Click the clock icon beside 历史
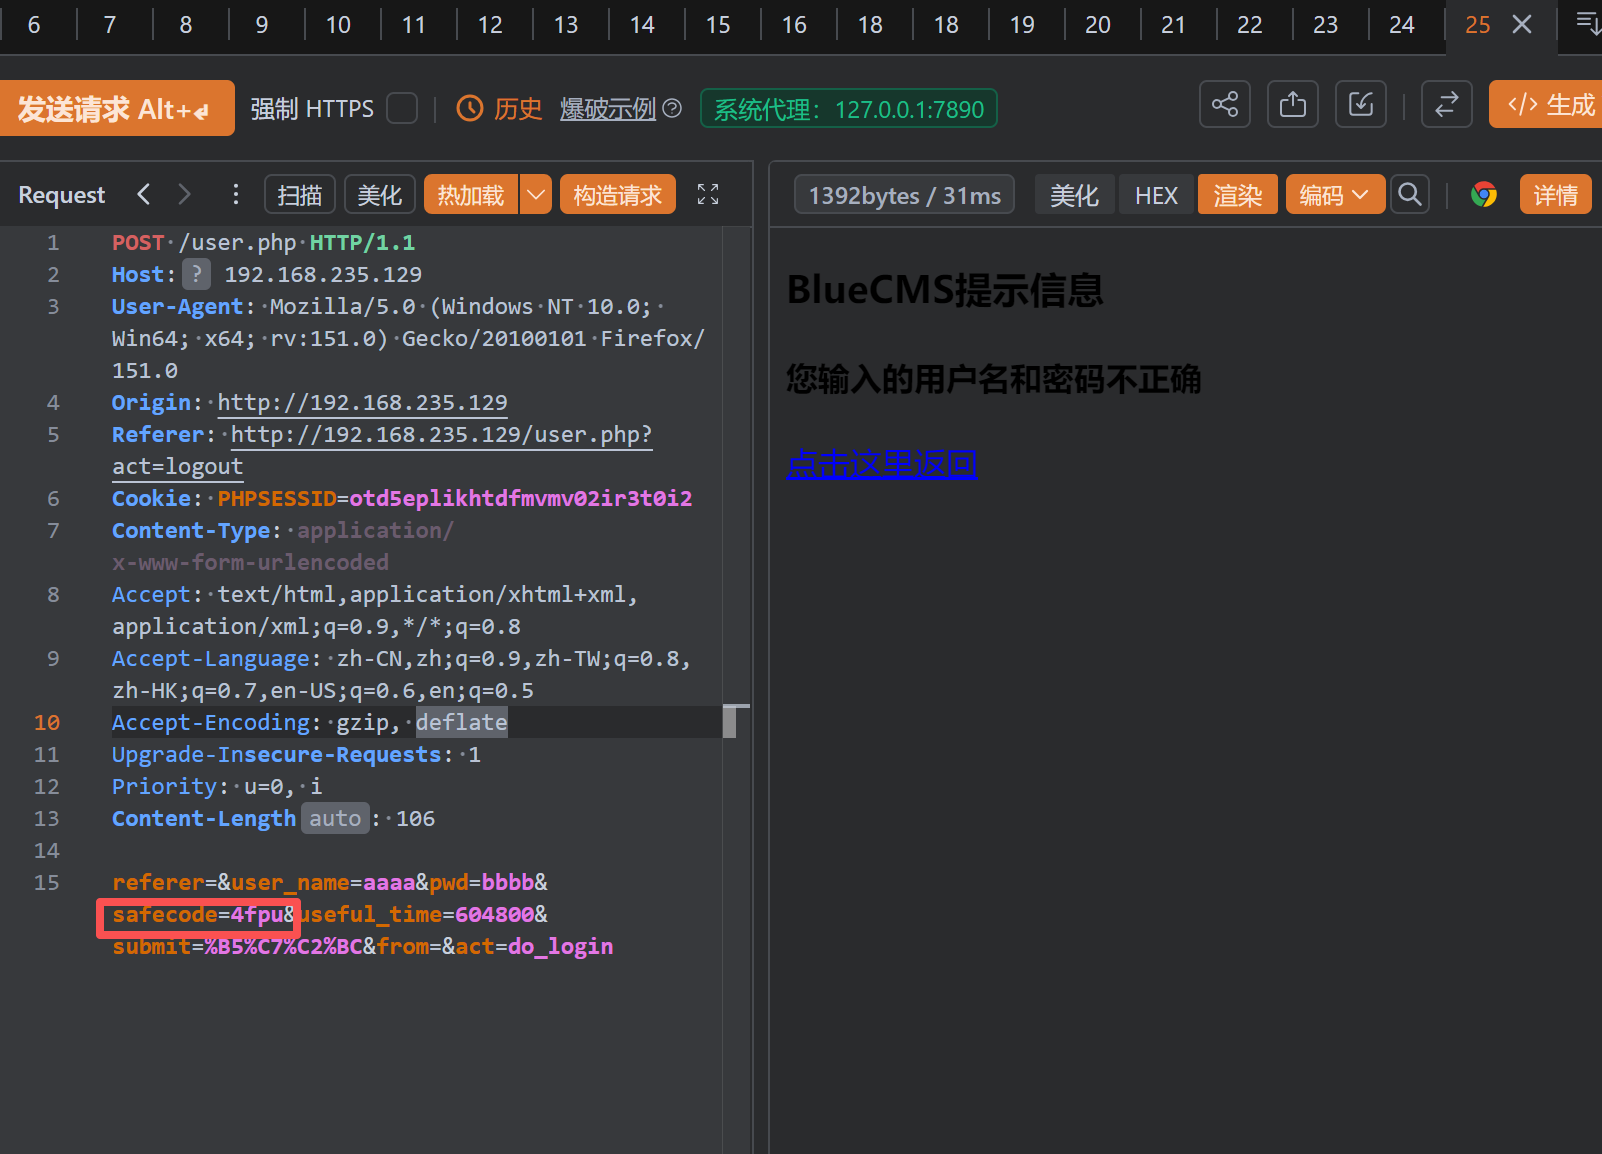Screen dimensions: 1602x1154 pos(470,108)
